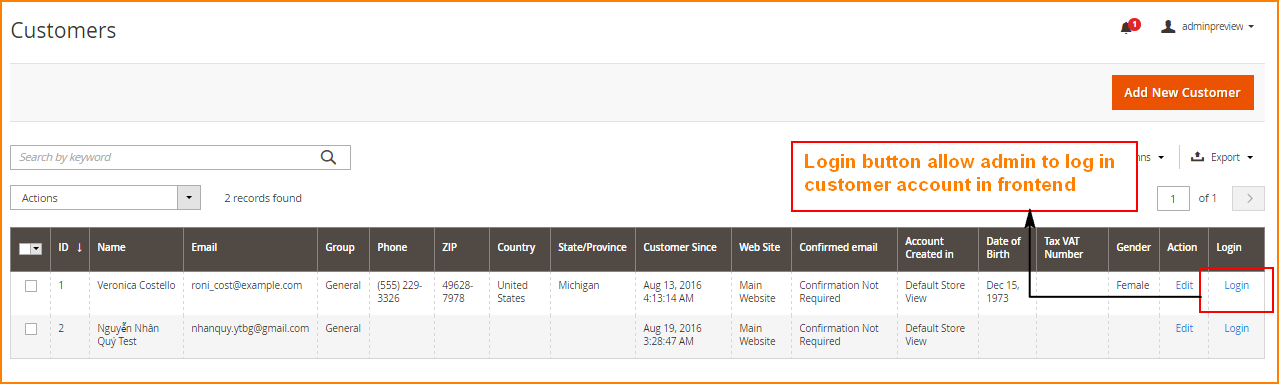Edit the nhanquy.ytbg@gmail.com customer
The height and width of the screenshot is (384, 1279).
tap(1184, 328)
